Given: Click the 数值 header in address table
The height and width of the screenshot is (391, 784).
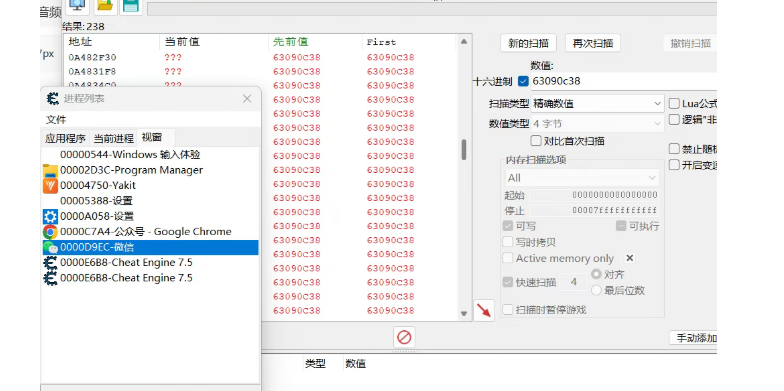Looking at the screenshot, I should point(356,364).
